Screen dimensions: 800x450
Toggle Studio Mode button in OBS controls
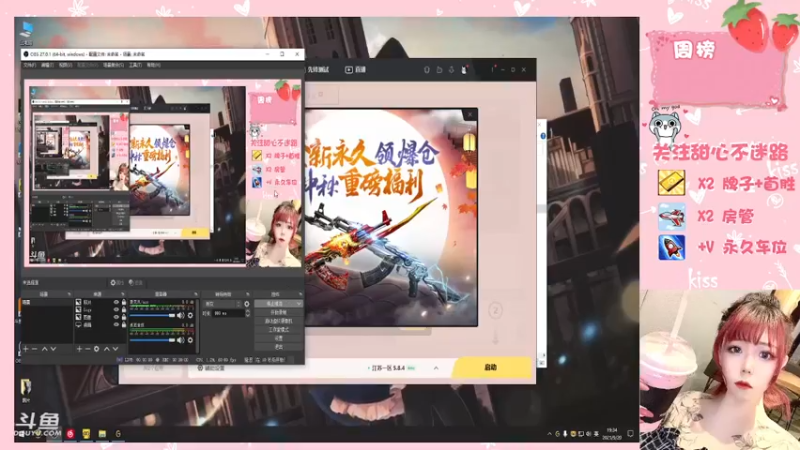[279, 330]
